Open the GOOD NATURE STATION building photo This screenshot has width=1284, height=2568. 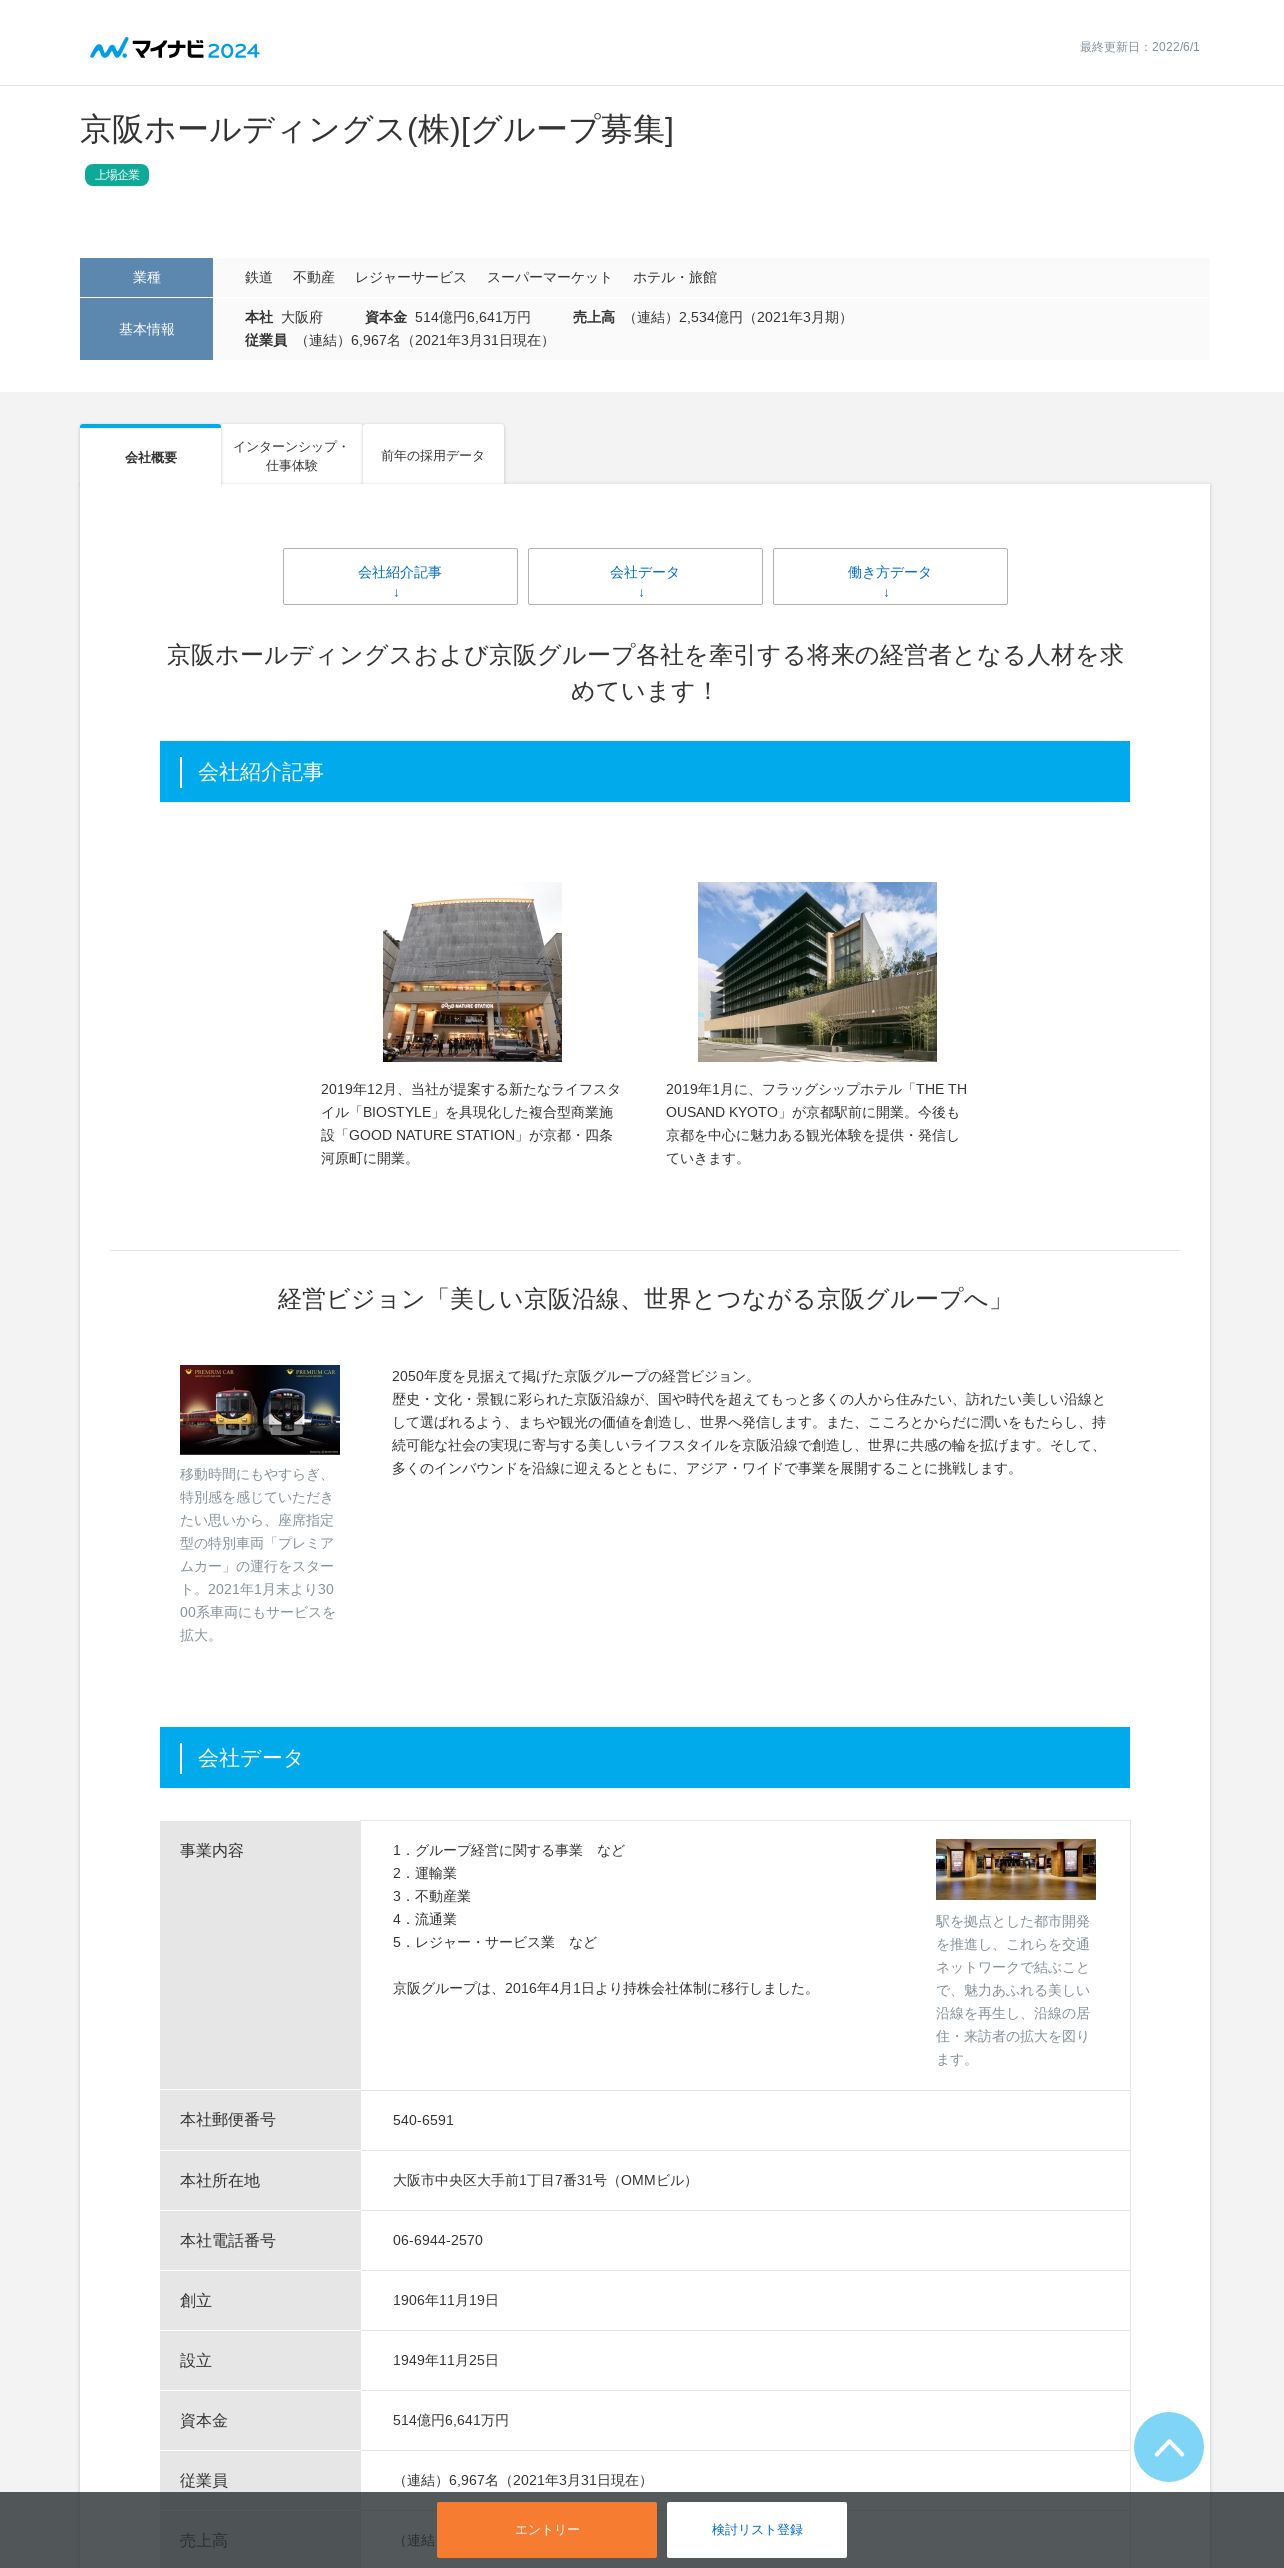click(472, 971)
